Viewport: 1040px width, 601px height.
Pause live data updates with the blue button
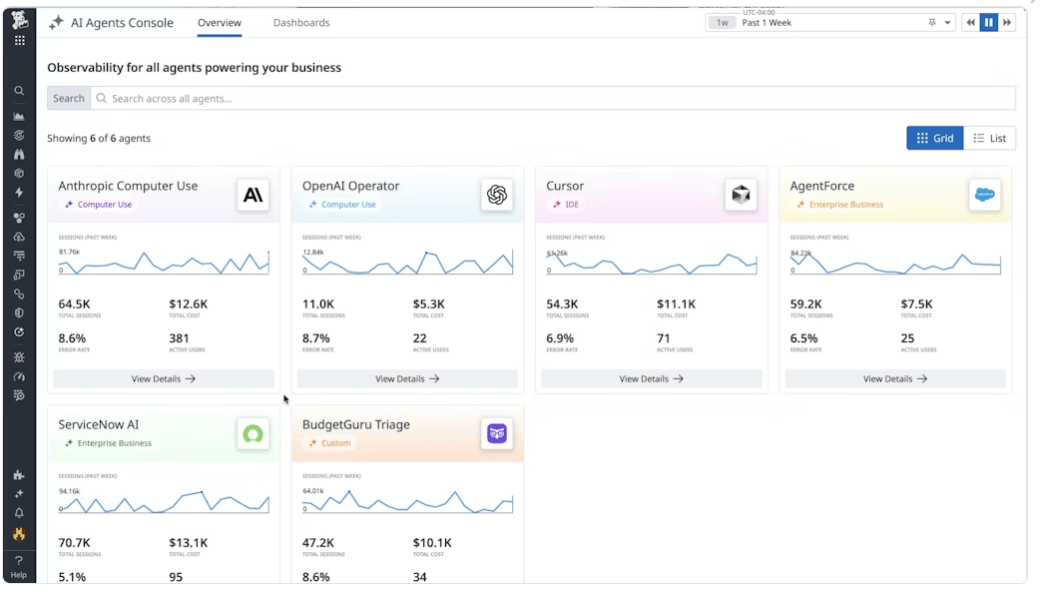(x=988, y=22)
